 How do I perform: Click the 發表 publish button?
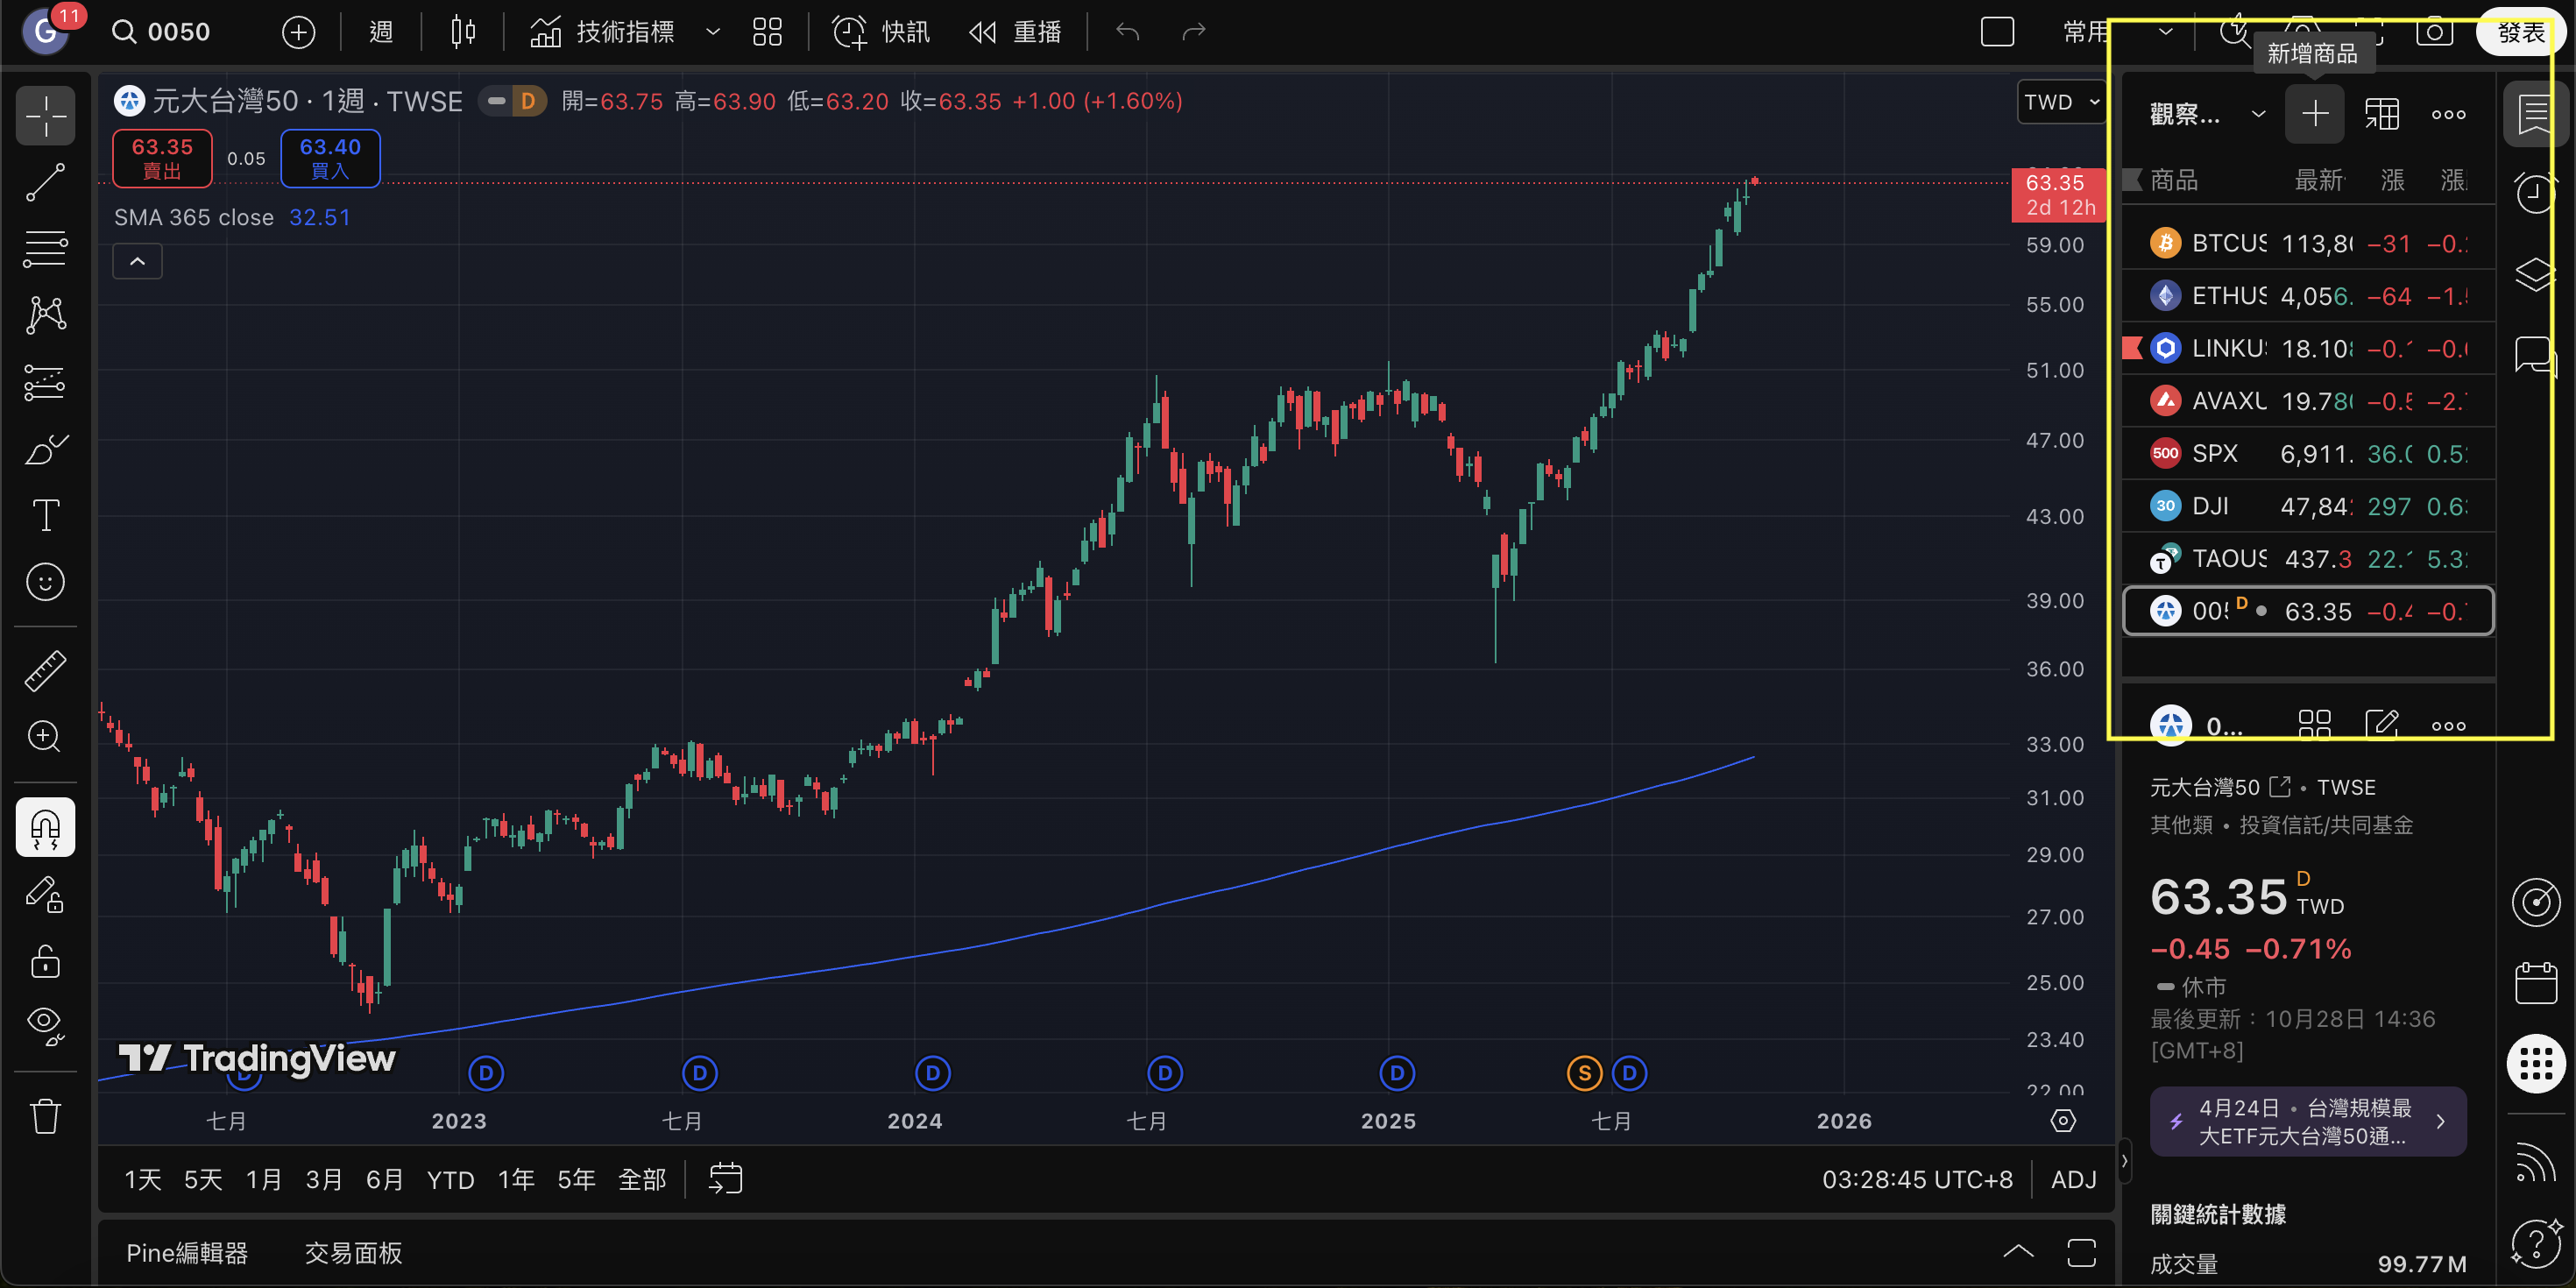[2520, 32]
